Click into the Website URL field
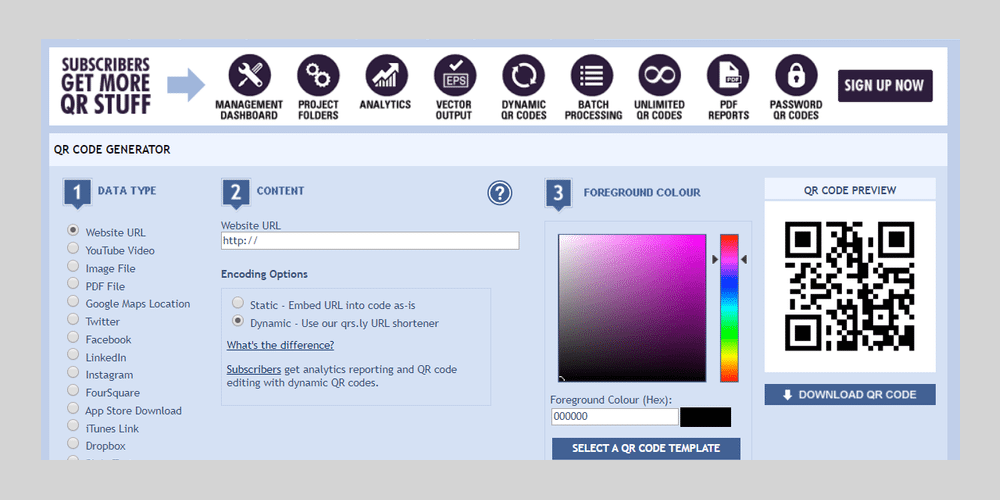The image size is (1000, 500). [x=370, y=240]
